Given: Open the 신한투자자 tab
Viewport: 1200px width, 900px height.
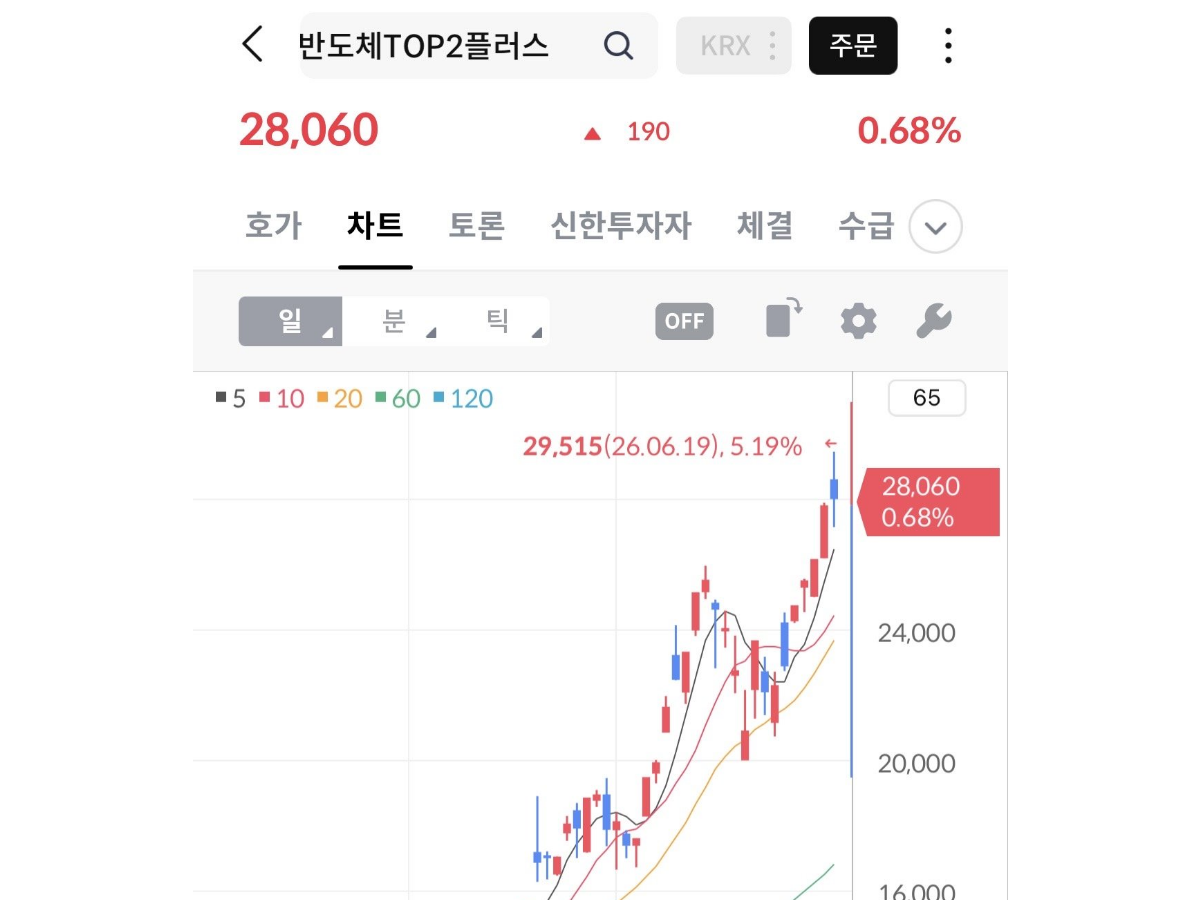Looking at the screenshot, I should pos(621,226).
